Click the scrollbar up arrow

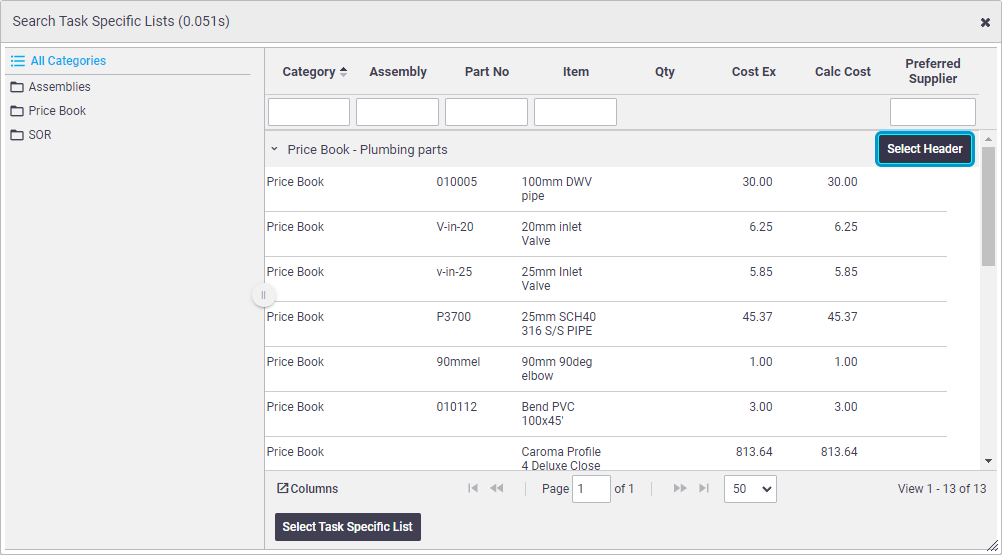coord(989,139)
